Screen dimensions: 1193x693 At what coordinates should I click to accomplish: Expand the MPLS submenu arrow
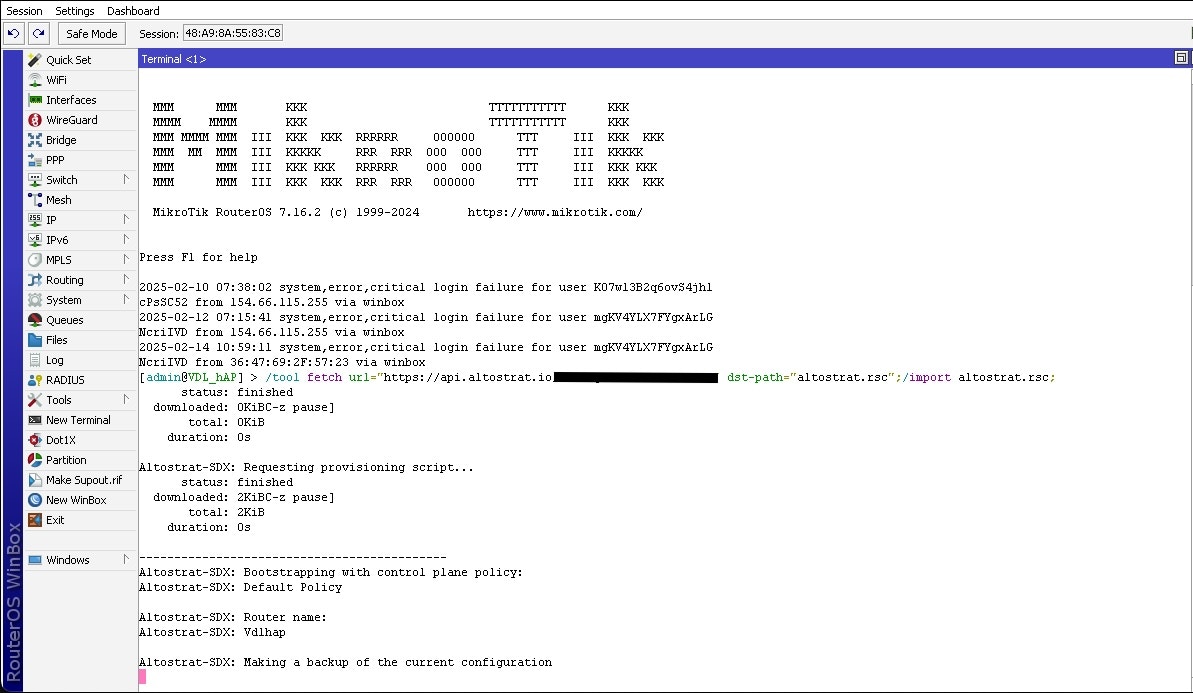coord(126,260)
